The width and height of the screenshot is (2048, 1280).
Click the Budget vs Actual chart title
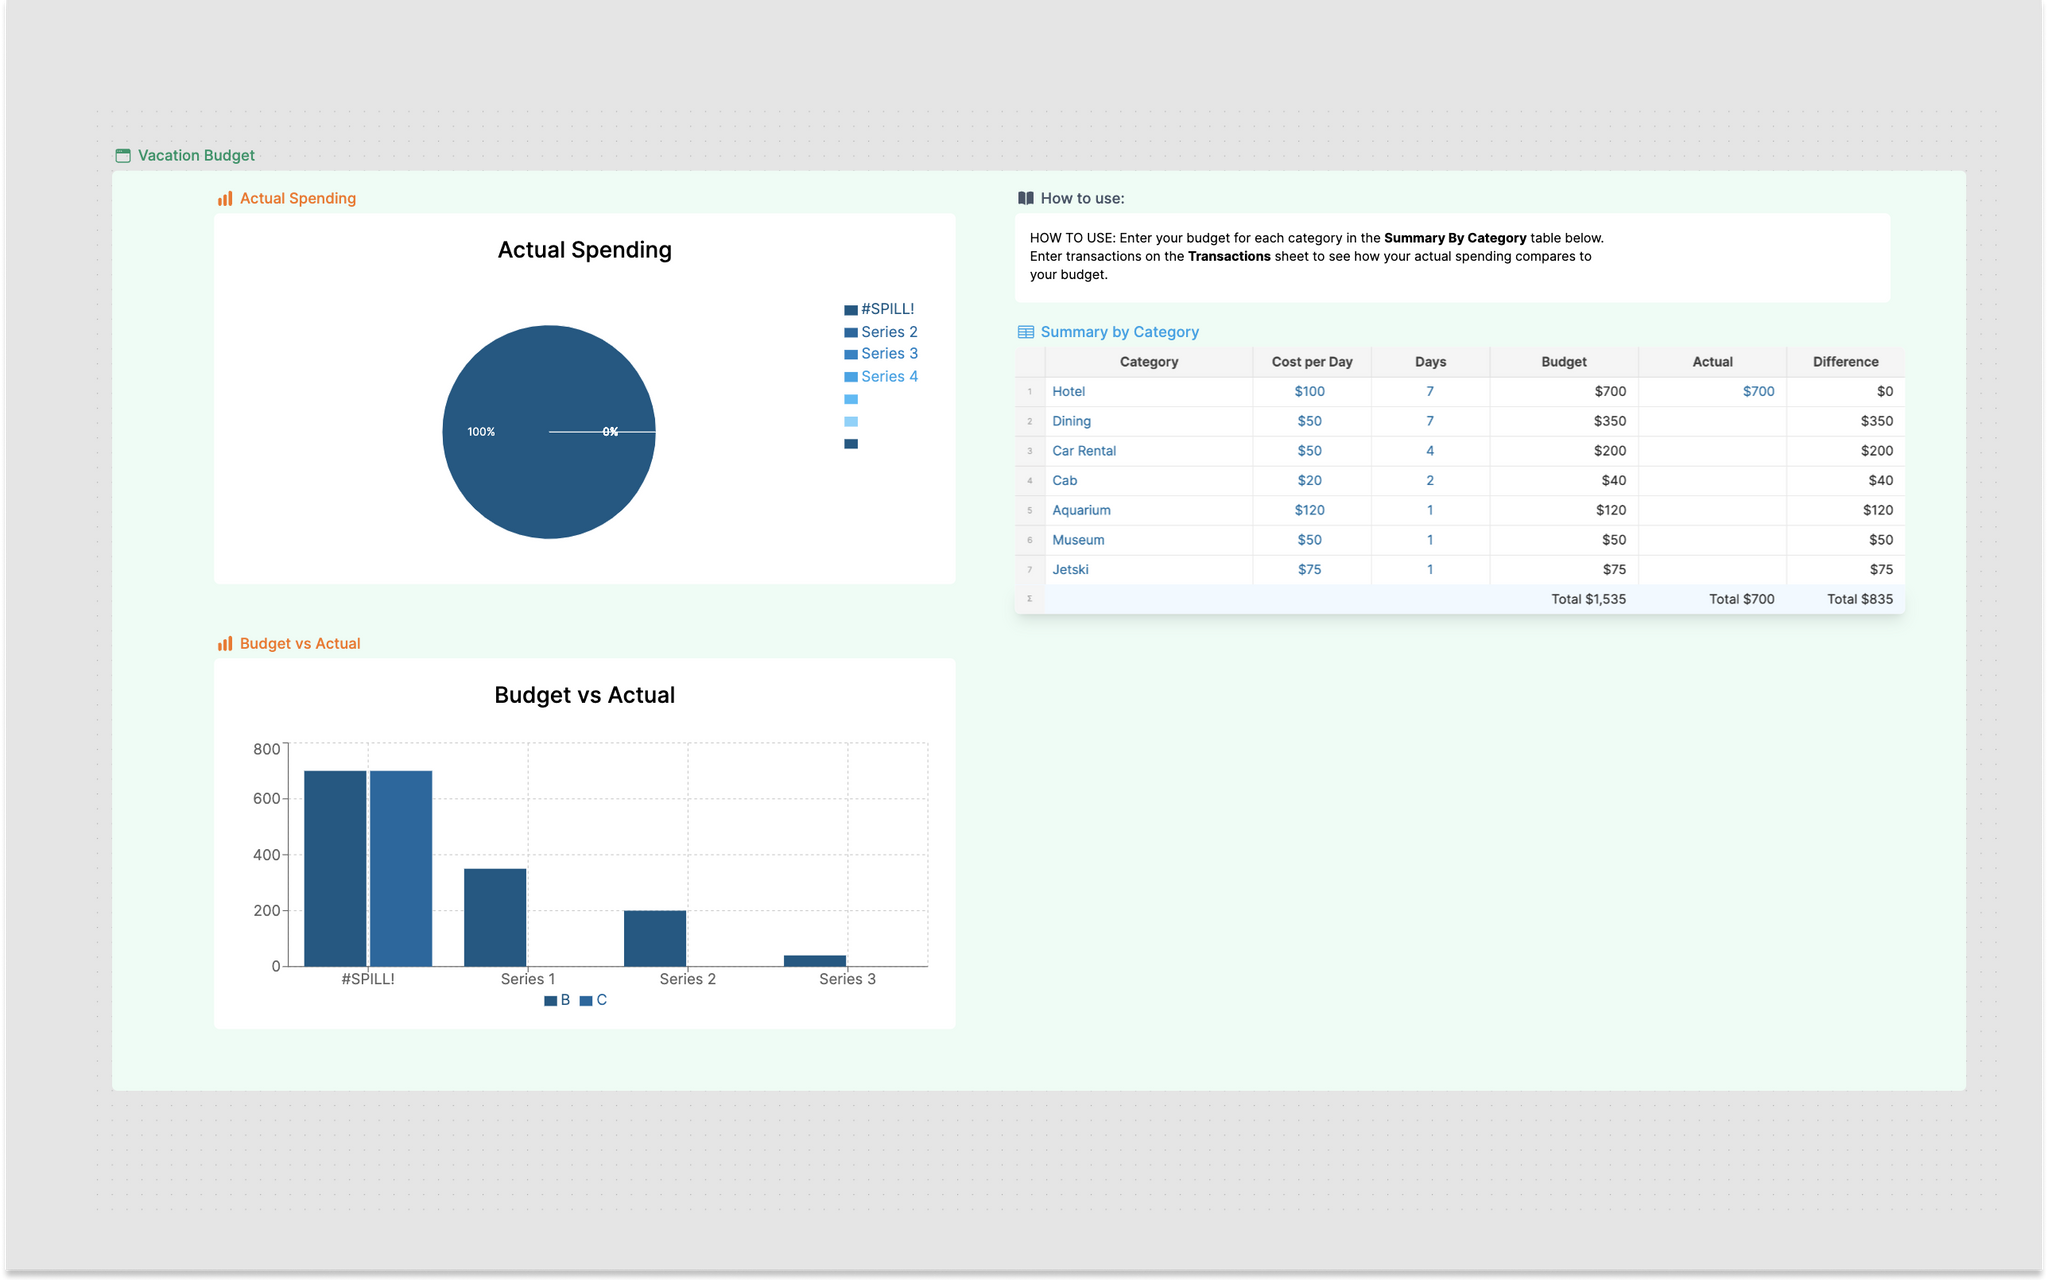[x=584, y=695]
